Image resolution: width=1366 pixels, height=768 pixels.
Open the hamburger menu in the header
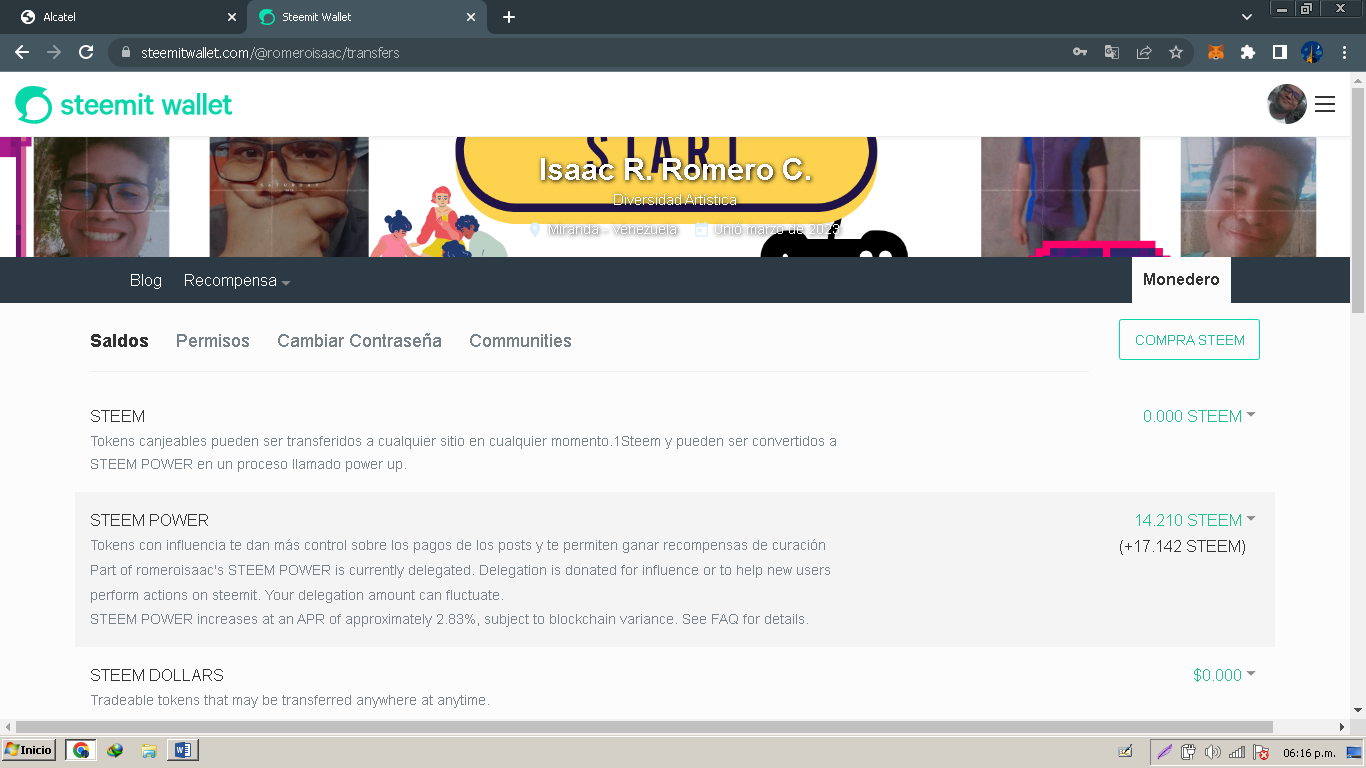(x=1325, y=104)
